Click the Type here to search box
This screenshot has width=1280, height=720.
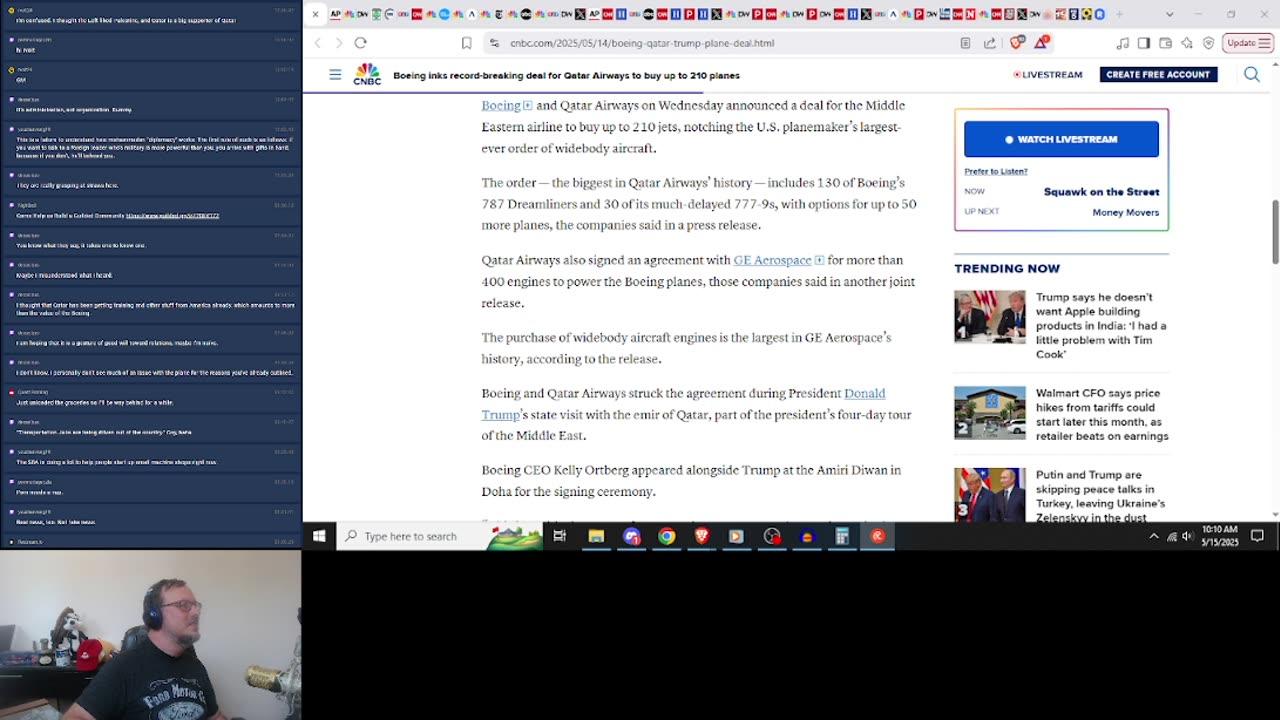pos(440,536)
